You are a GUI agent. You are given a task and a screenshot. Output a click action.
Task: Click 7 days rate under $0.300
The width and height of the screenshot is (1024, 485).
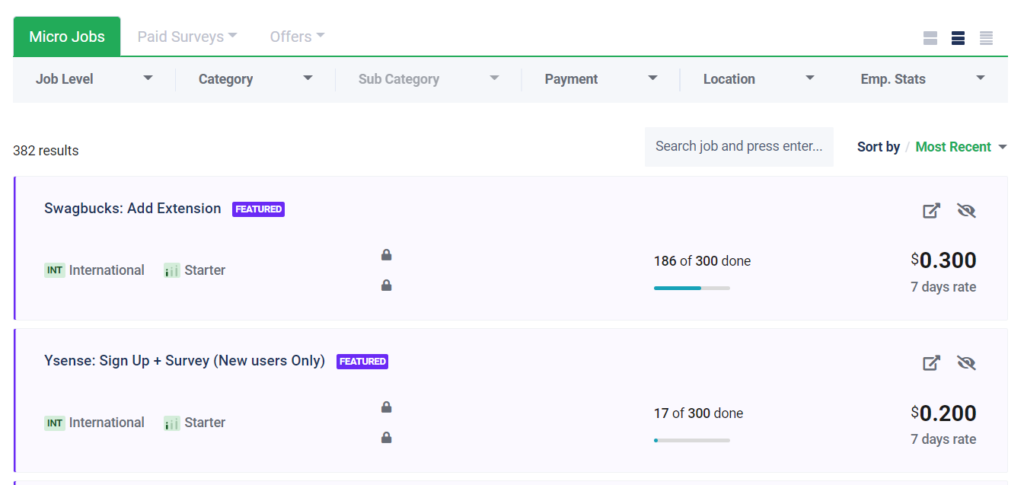click(944, 287)
